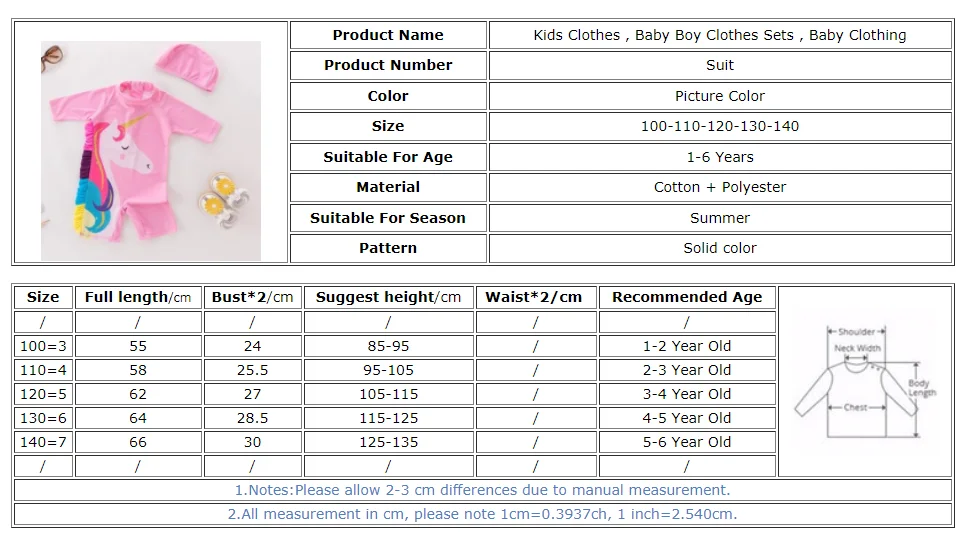Select the 100-110-120-130-140 size range cell
Viewport: 958px width, 534px height.
tap(719, 126)
